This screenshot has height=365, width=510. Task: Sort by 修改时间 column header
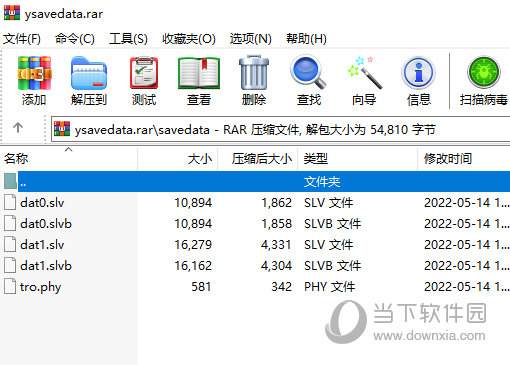pyautogui.click(x=464, y=159)
